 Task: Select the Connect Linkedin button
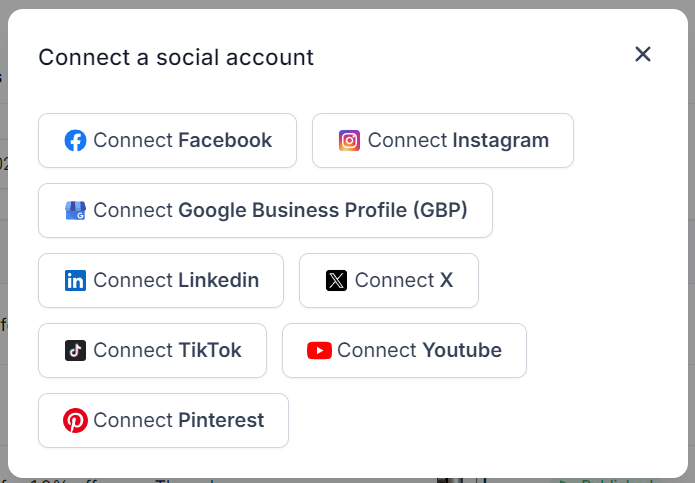161,280
